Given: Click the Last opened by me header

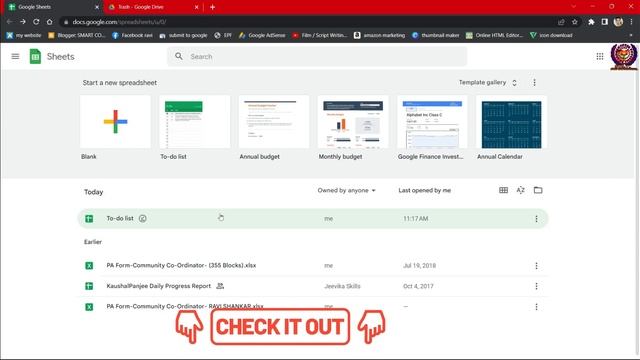Looking at the screenshot, I should pos(424,190).
